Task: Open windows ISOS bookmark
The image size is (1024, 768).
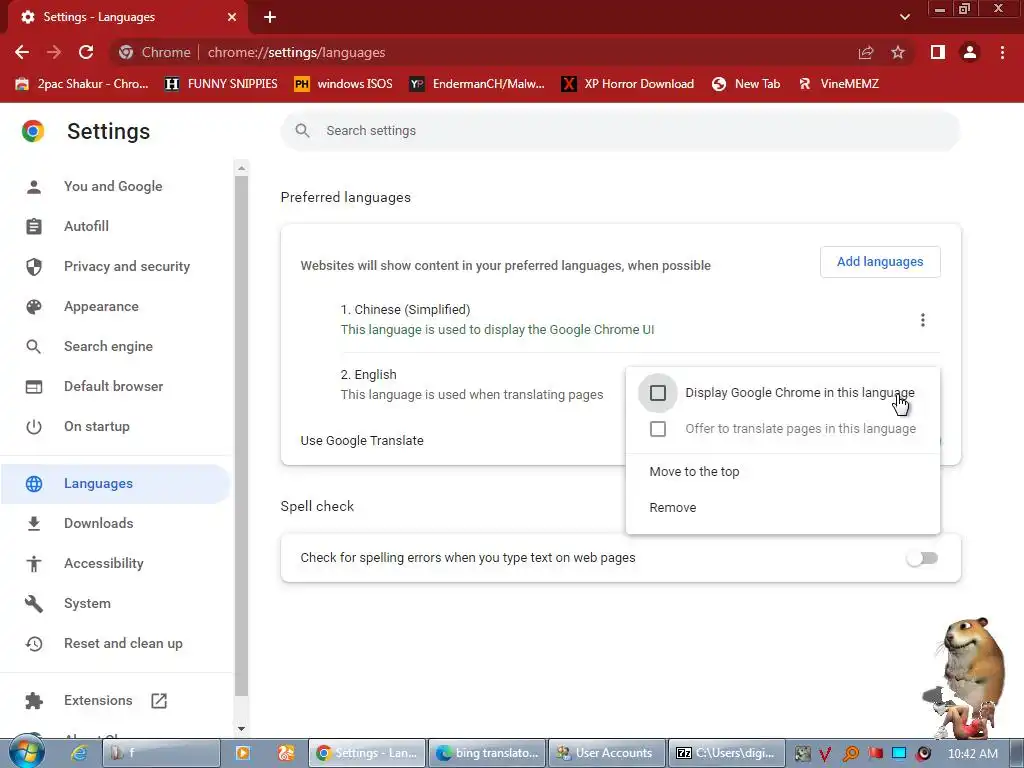Action: (344, 84)
